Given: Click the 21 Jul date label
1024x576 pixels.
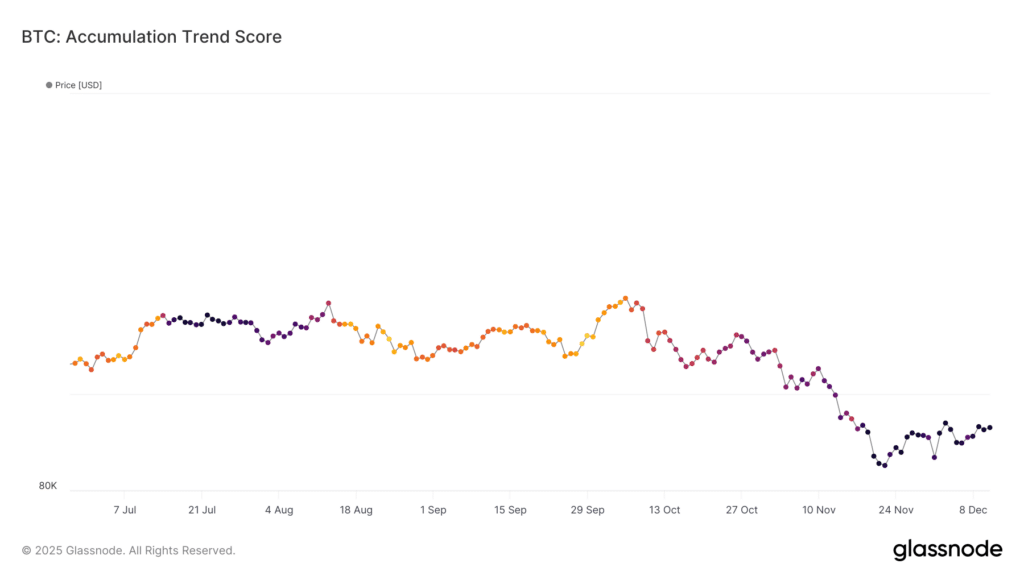Looking at the screenshot, I should 202,510.
